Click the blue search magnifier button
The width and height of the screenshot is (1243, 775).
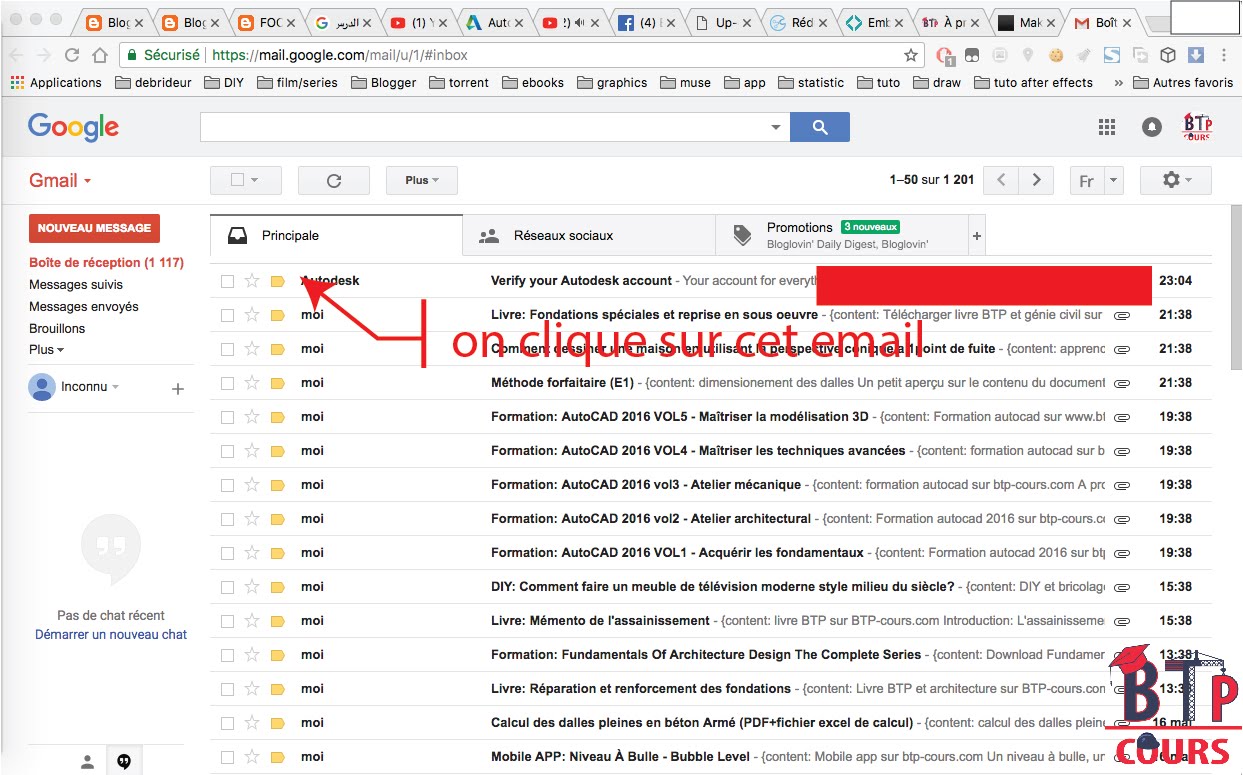(819, 127)
